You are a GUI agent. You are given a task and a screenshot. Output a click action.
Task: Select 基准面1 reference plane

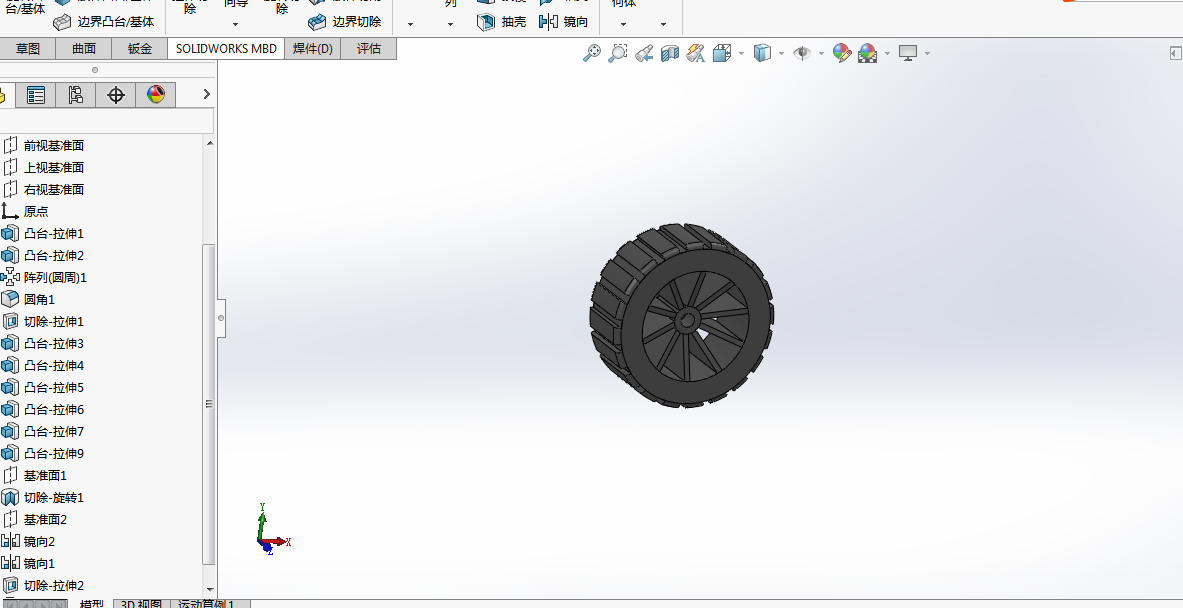tap(45, 475)
